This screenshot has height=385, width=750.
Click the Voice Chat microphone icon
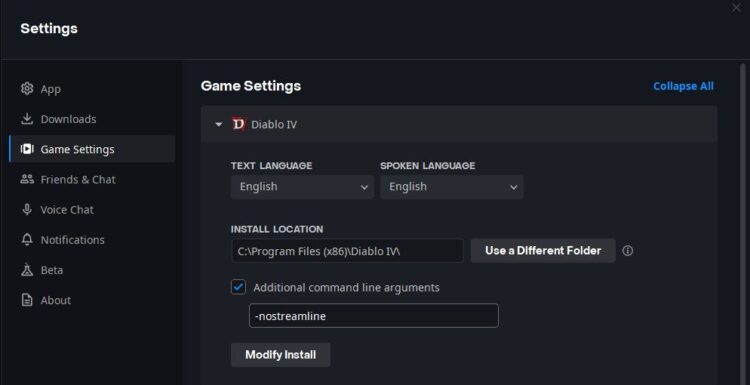pos(27,209)
